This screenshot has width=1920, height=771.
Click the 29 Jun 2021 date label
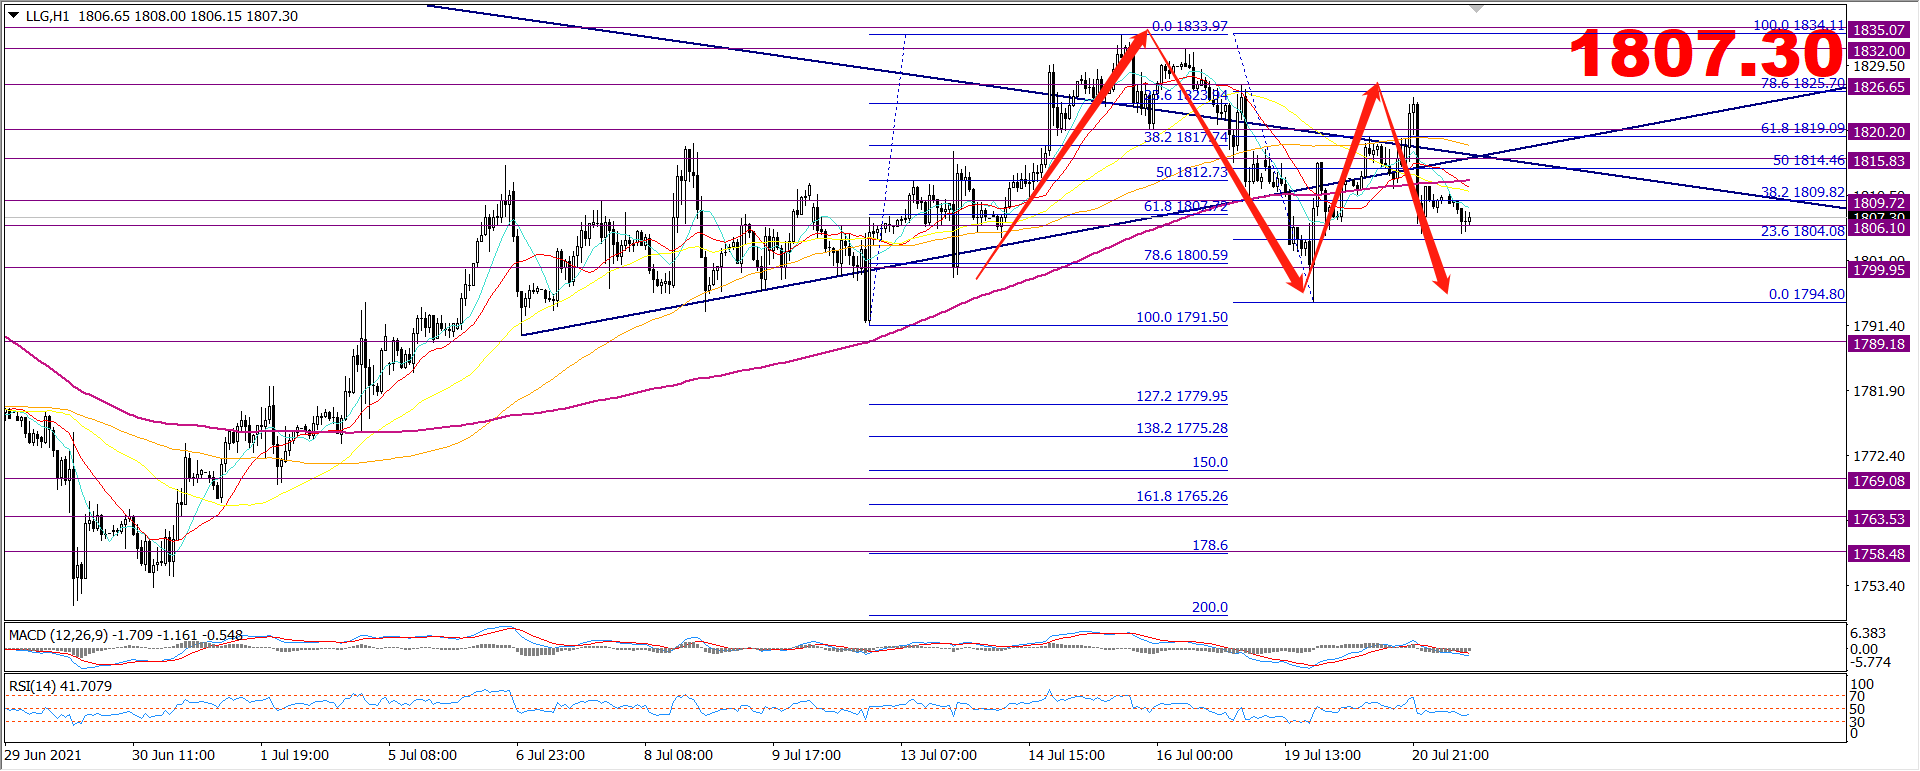[44, 755]
